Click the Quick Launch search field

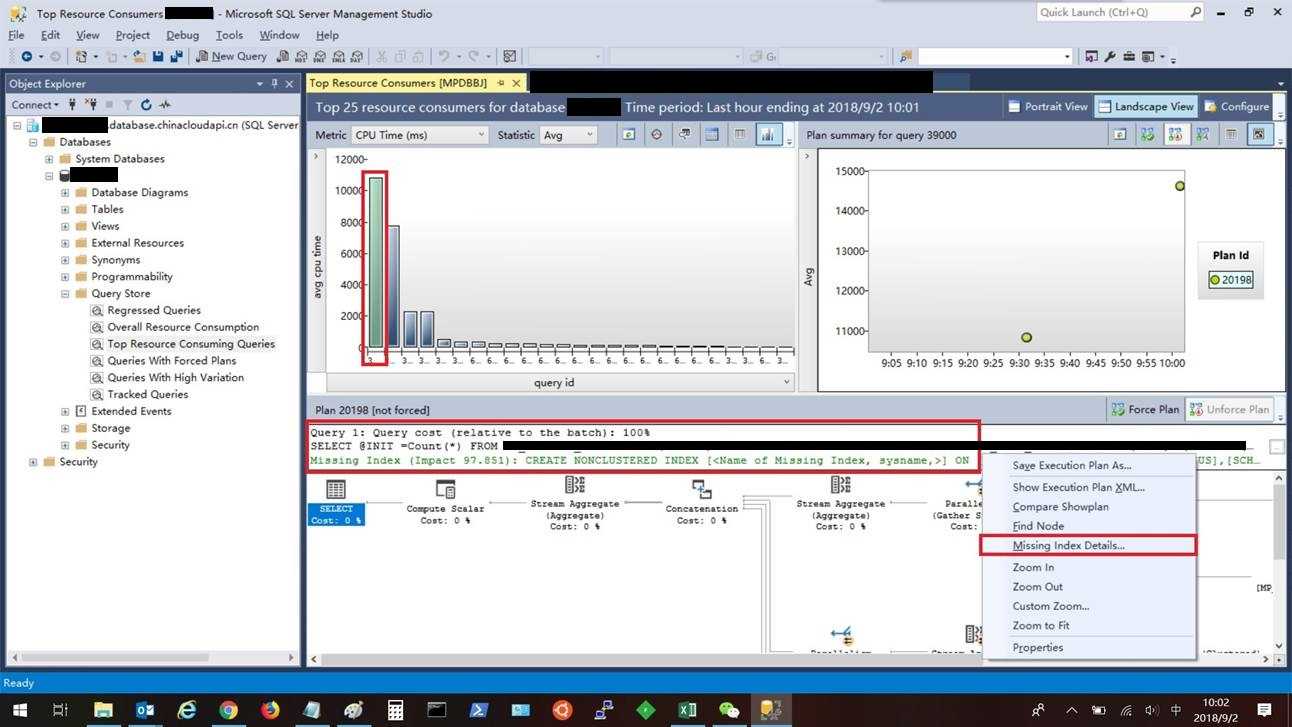point(1112,12)
